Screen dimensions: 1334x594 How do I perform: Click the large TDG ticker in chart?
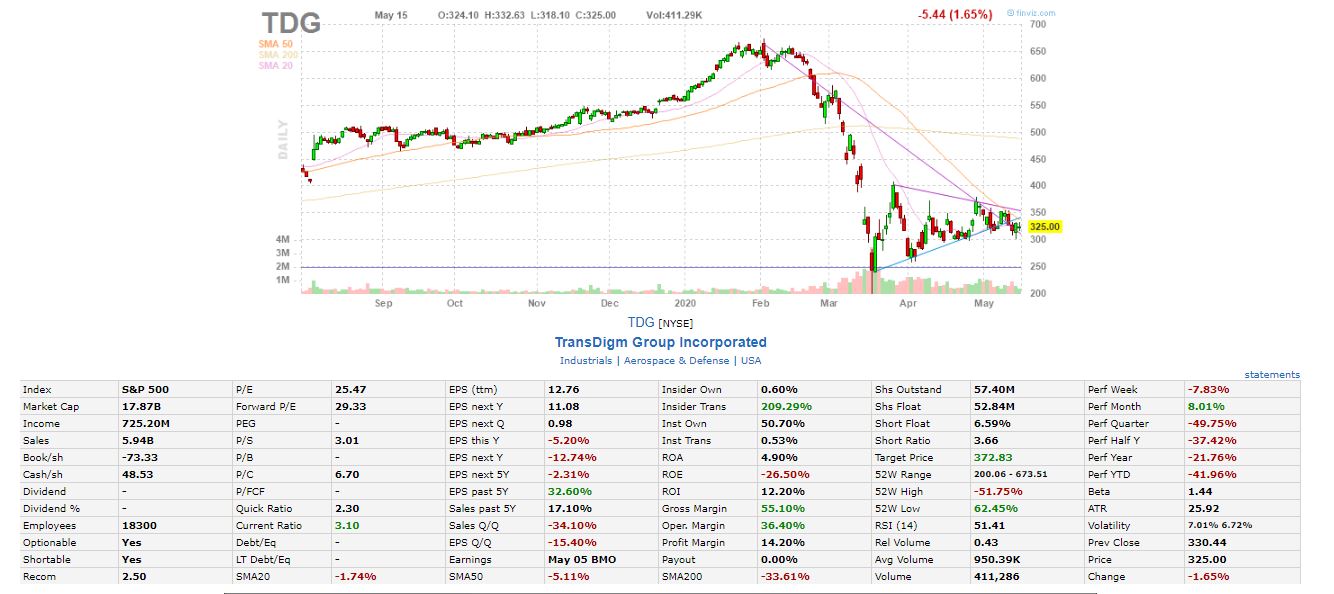[291, 22]
